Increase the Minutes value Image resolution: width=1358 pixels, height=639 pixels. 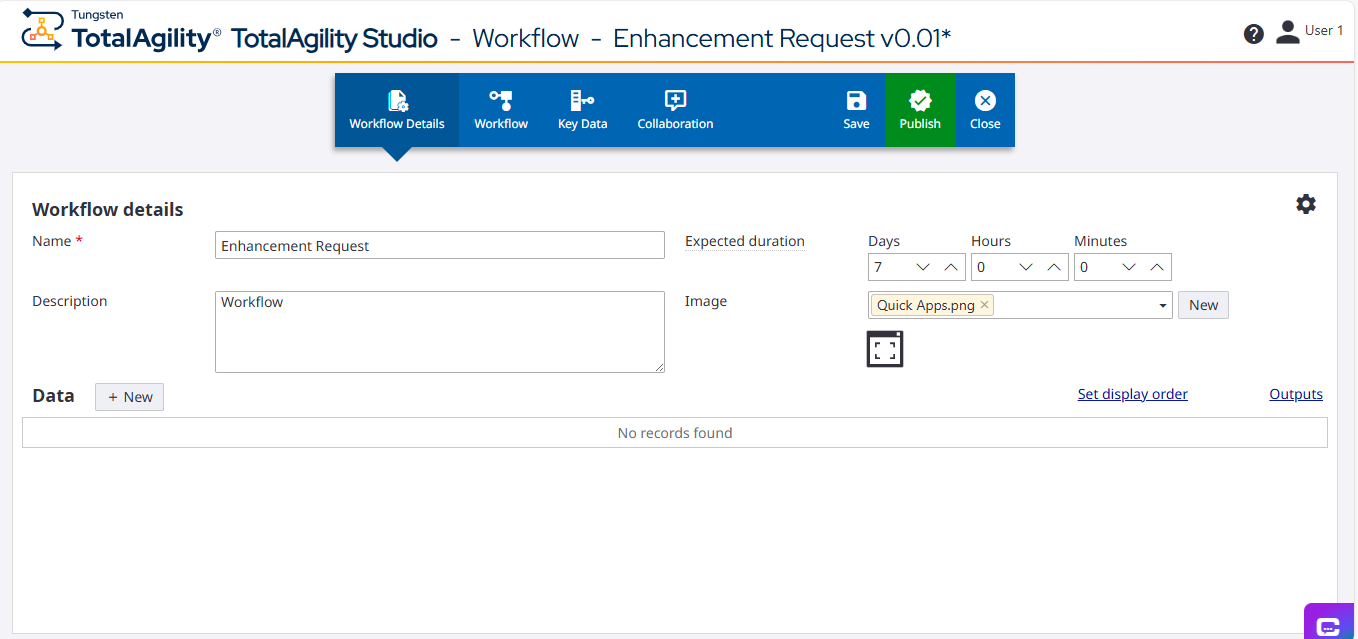click(1157, 267)
